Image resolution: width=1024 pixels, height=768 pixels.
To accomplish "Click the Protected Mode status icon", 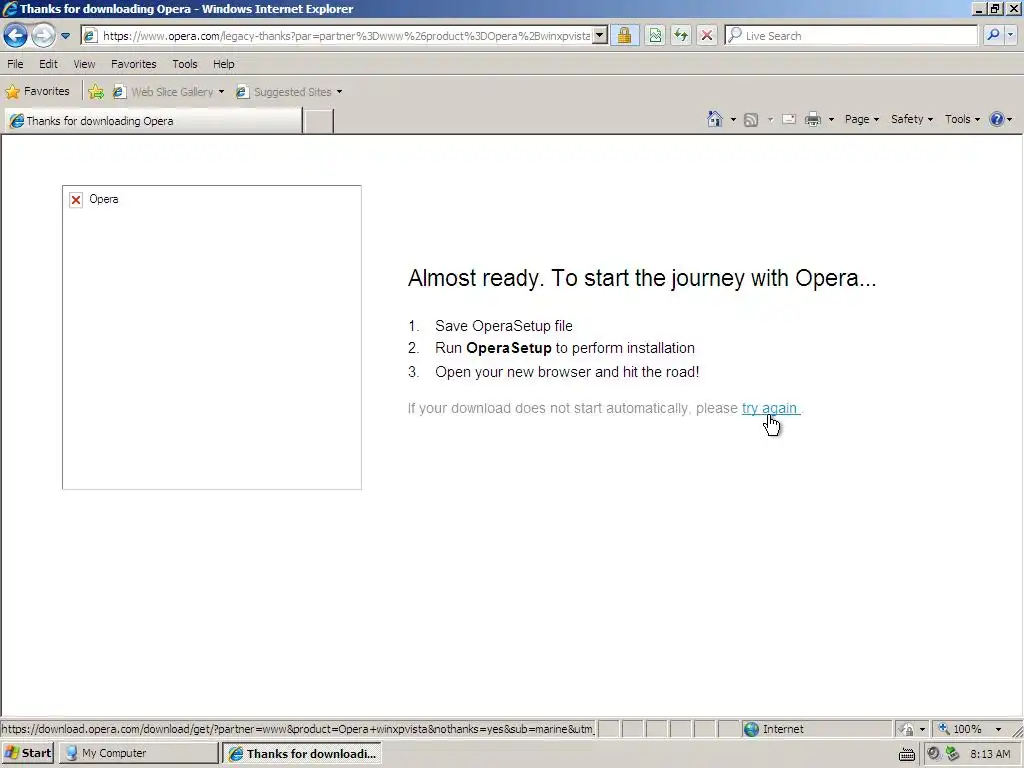I will (906, 729).
